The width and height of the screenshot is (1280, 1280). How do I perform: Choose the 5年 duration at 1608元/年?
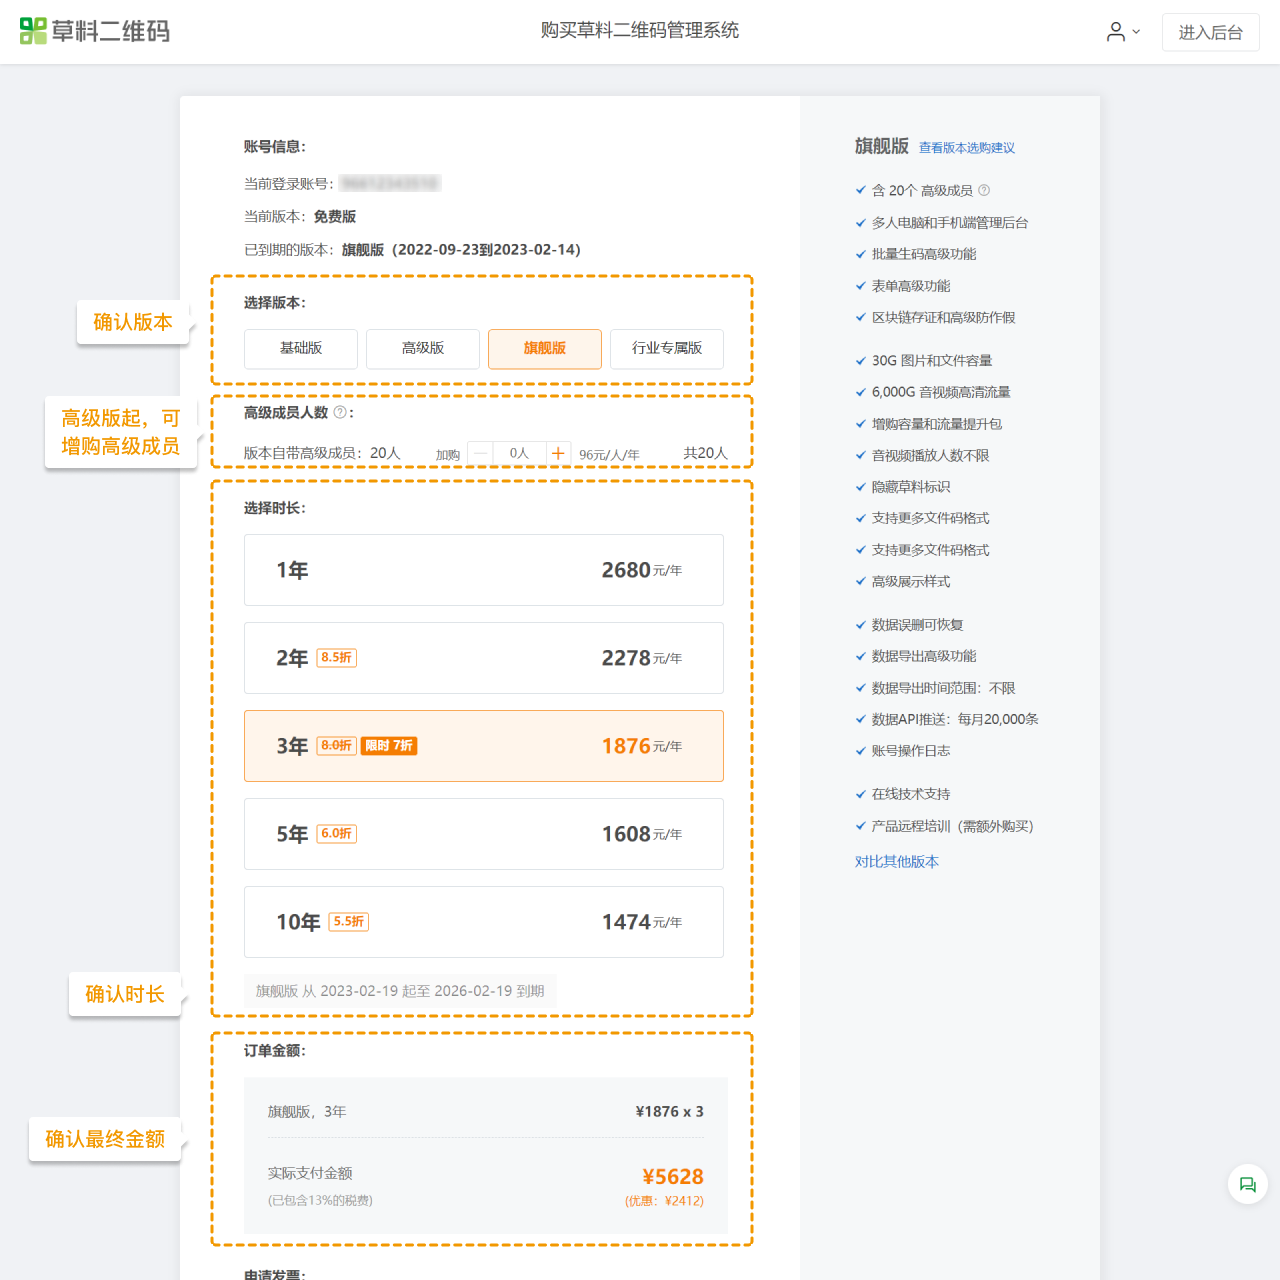484,834
